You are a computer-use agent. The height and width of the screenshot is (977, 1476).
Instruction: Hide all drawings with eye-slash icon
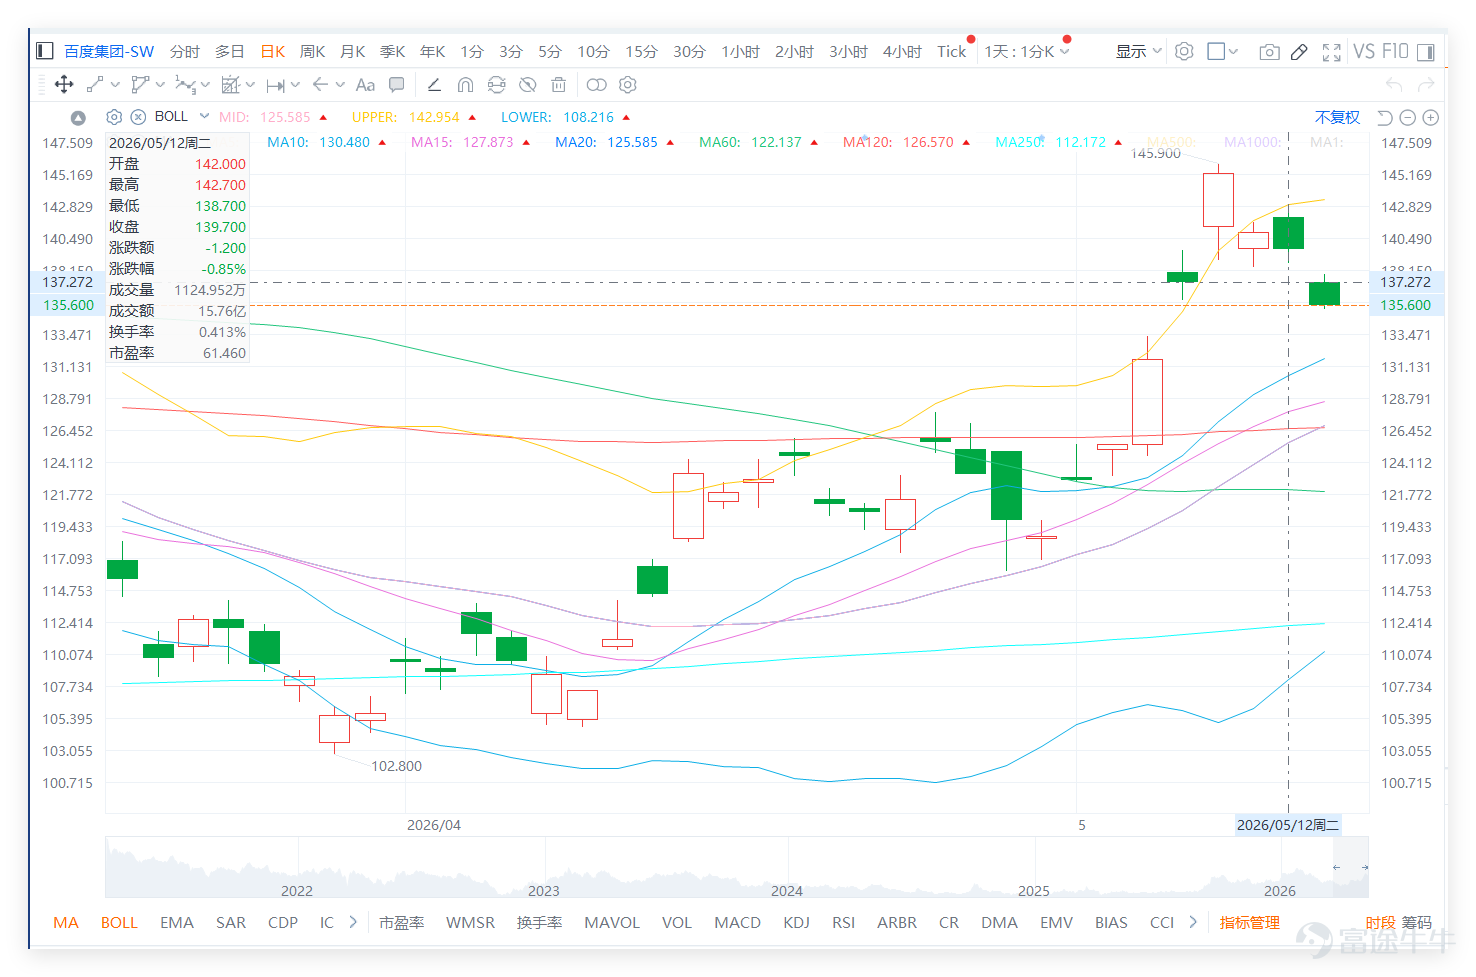[x=527, y=85]
